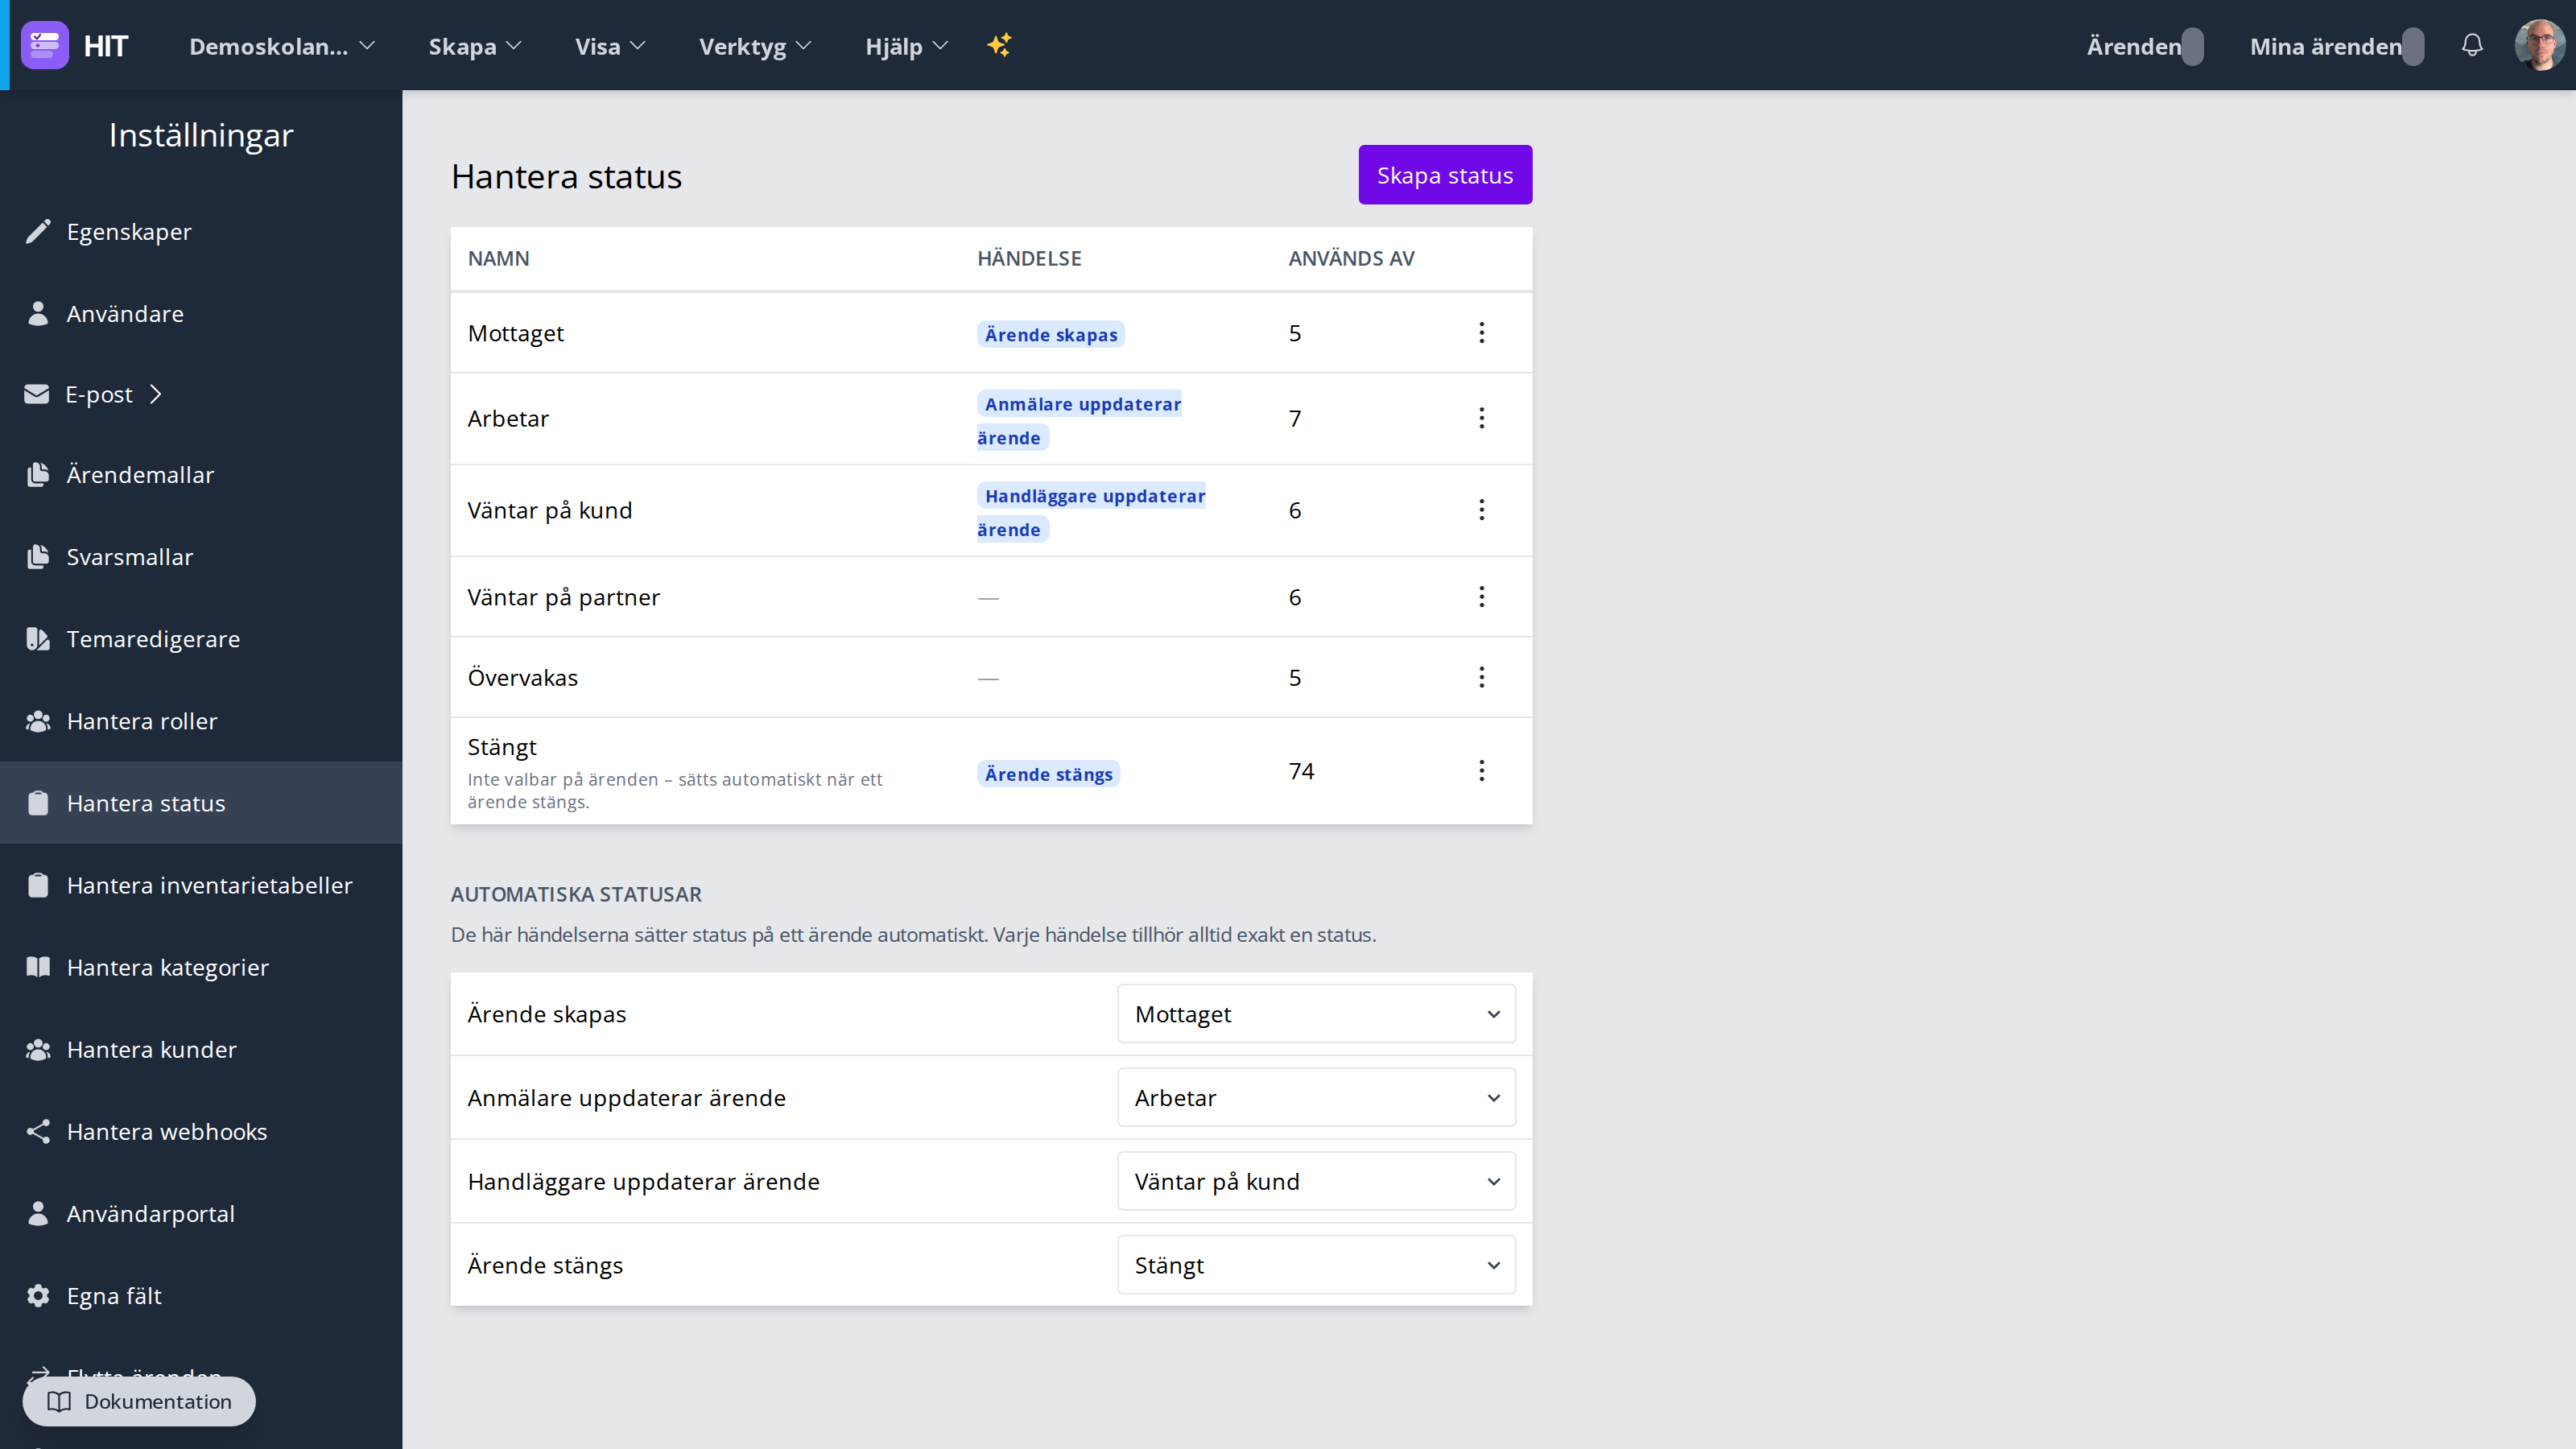Screen dimensions: 2576x1449
Task: Click group icon next to Hantera kunder
Action: click(38, 1048)
